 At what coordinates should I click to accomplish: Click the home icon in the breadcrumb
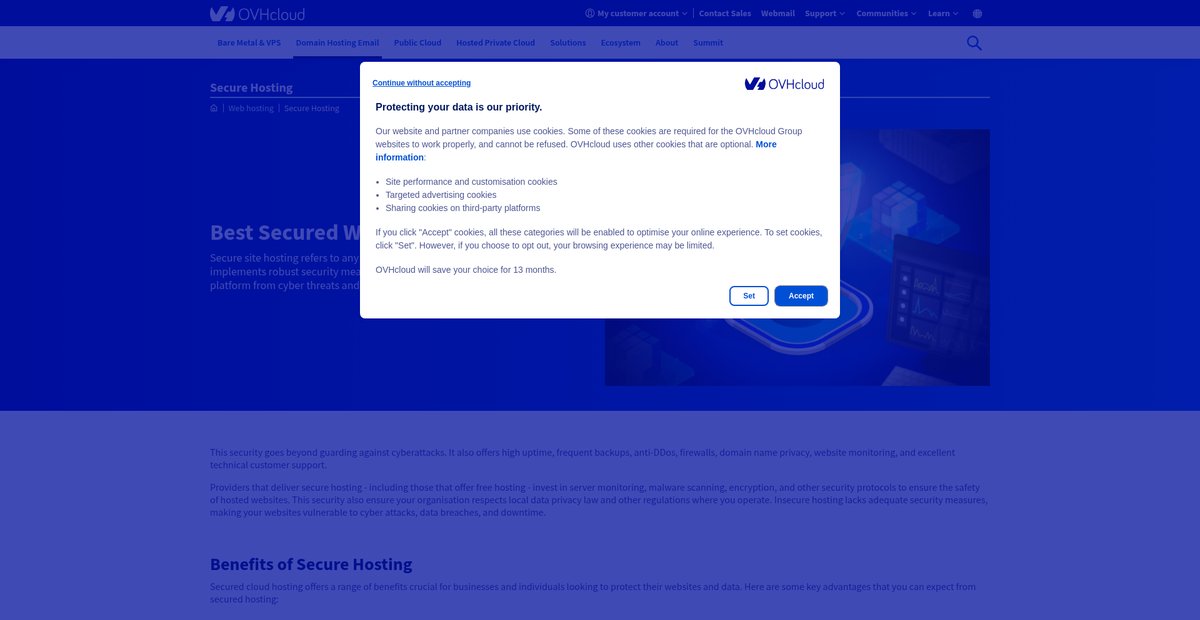(x=214, y=108)
